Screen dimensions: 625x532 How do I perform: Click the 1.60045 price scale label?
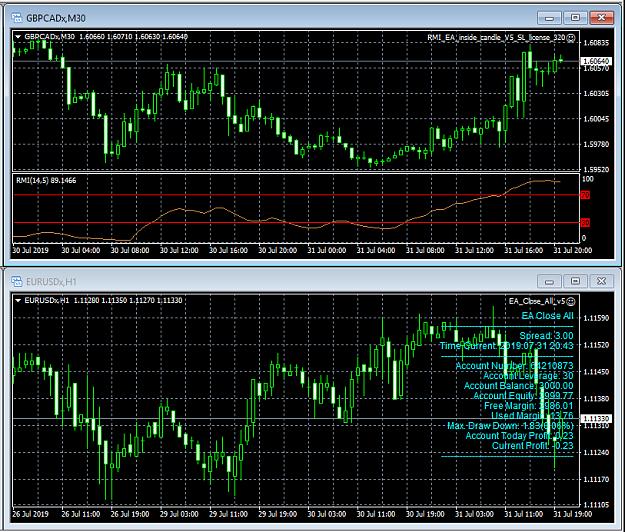coord(596,119)
